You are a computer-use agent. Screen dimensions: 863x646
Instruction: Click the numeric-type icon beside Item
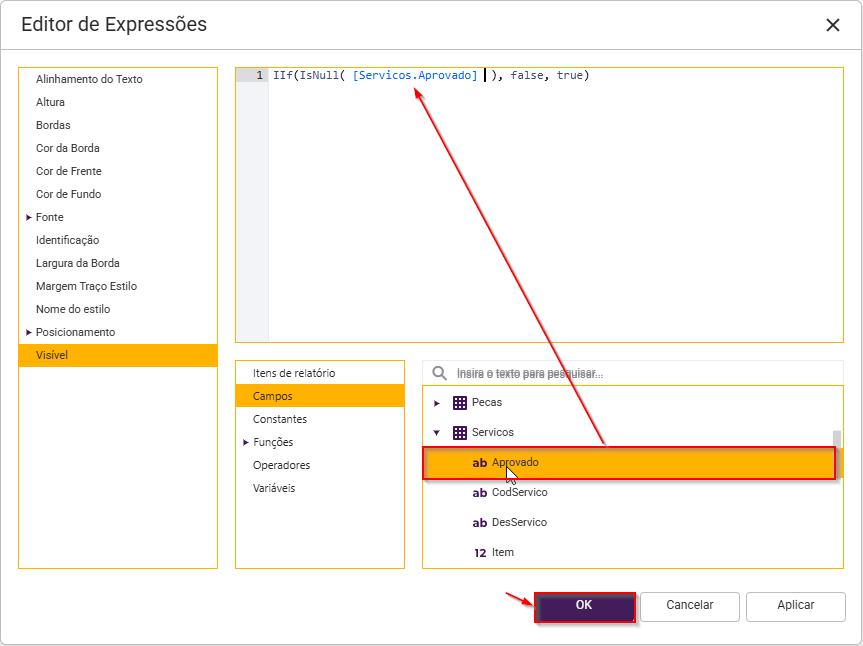coord(480,553)
